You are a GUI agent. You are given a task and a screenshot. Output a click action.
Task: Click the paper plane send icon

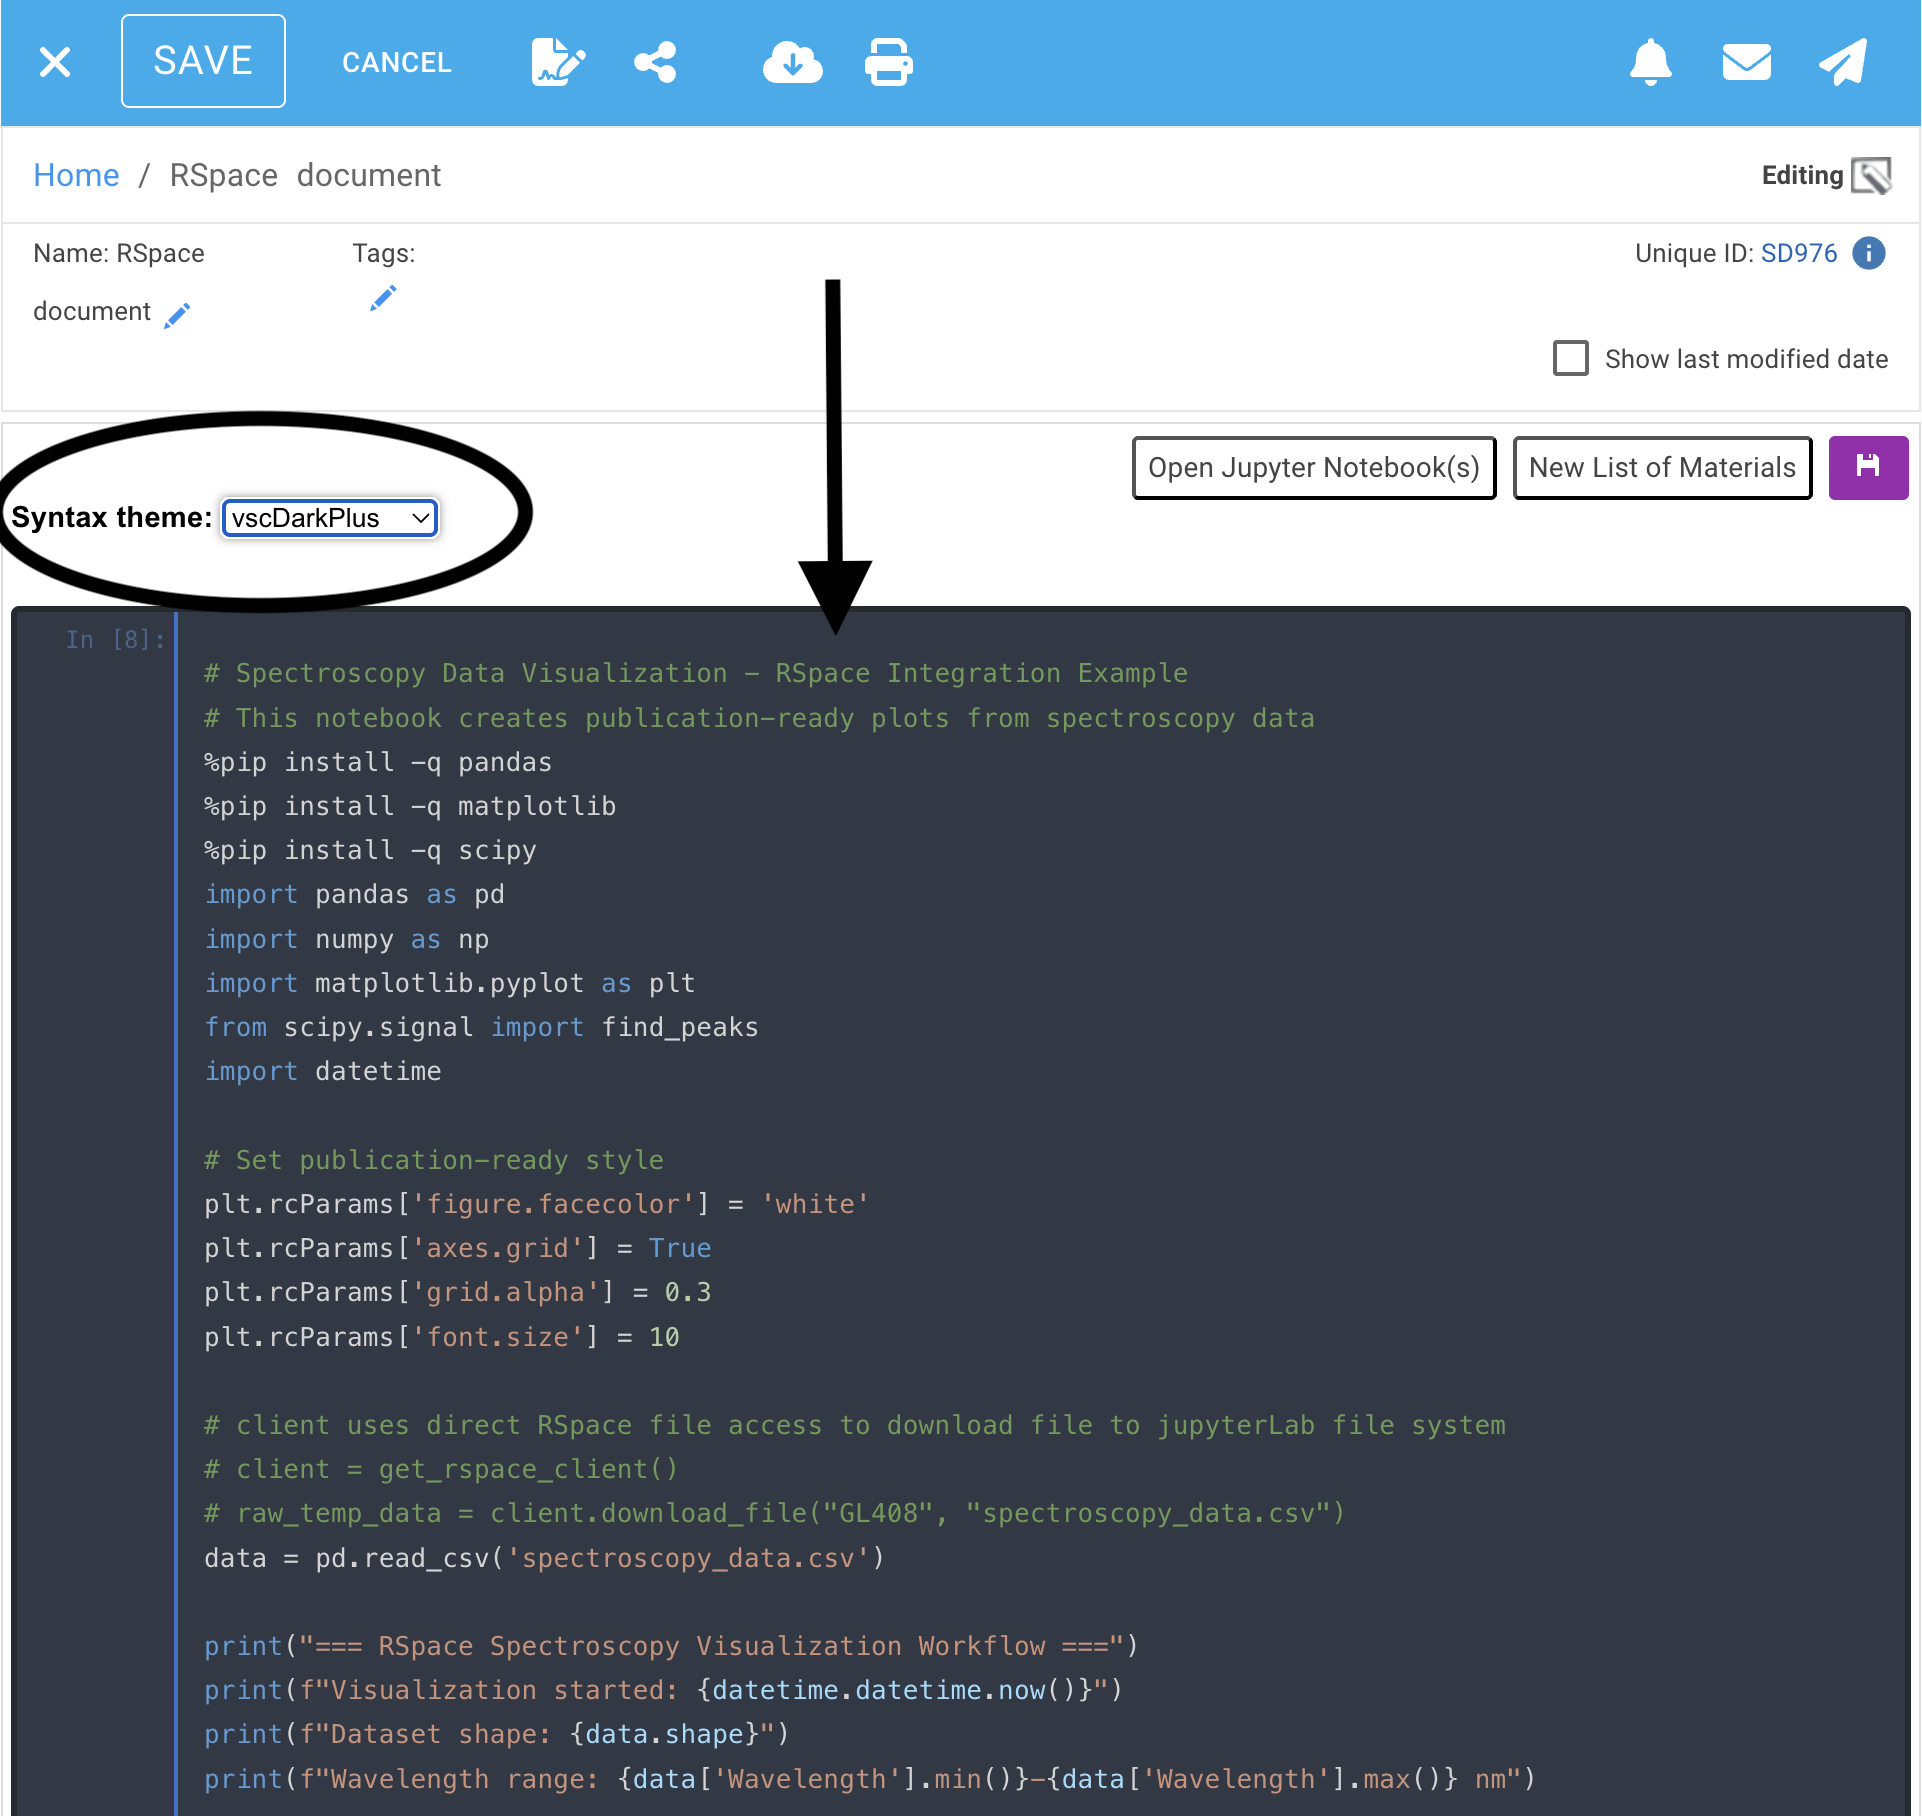(1843, 62)
